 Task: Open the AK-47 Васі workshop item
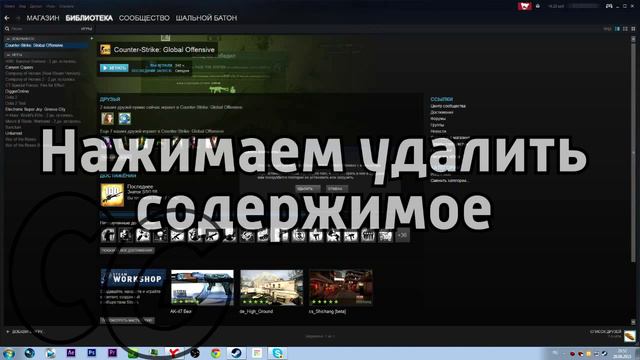tap(202, 287)
